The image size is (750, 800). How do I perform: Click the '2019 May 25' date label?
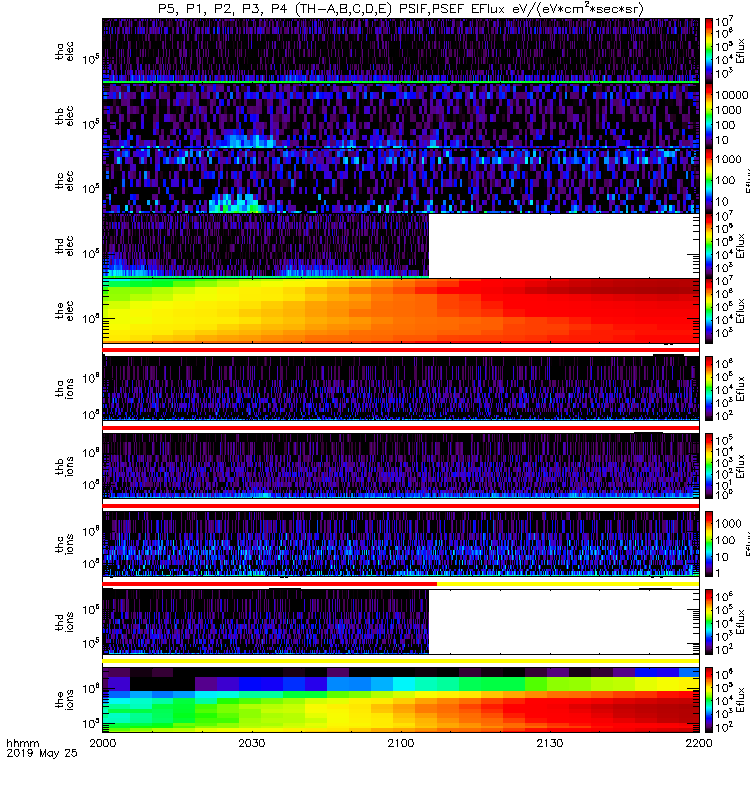click(42, 753)
